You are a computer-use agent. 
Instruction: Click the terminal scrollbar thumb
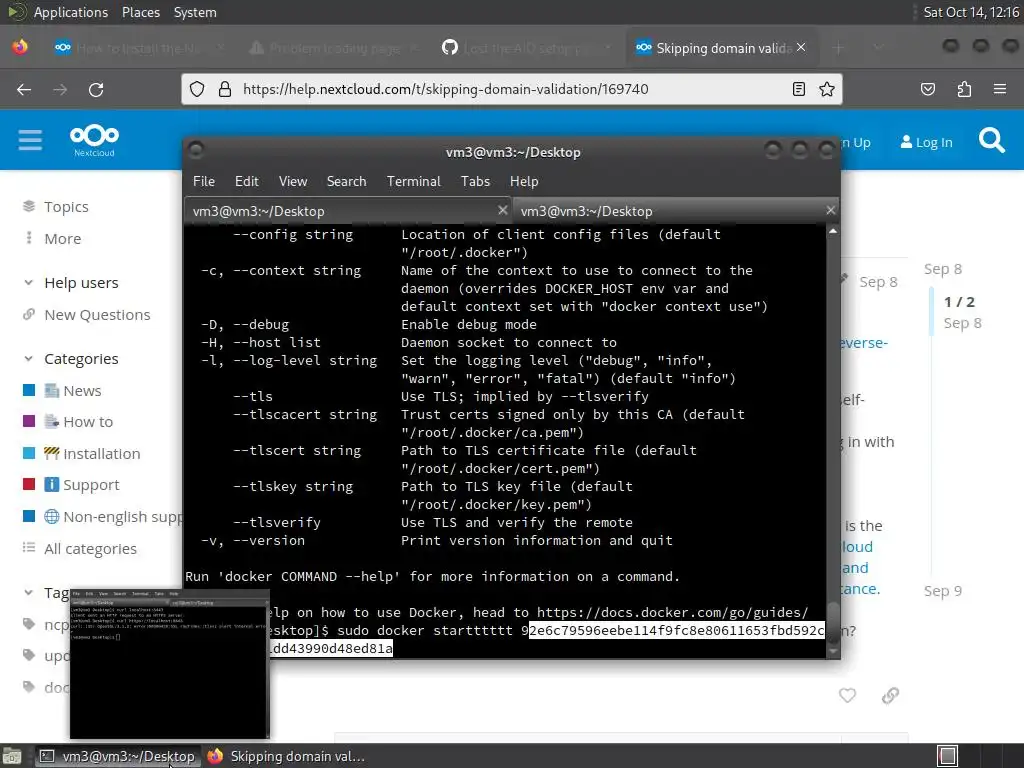(833, 622)
